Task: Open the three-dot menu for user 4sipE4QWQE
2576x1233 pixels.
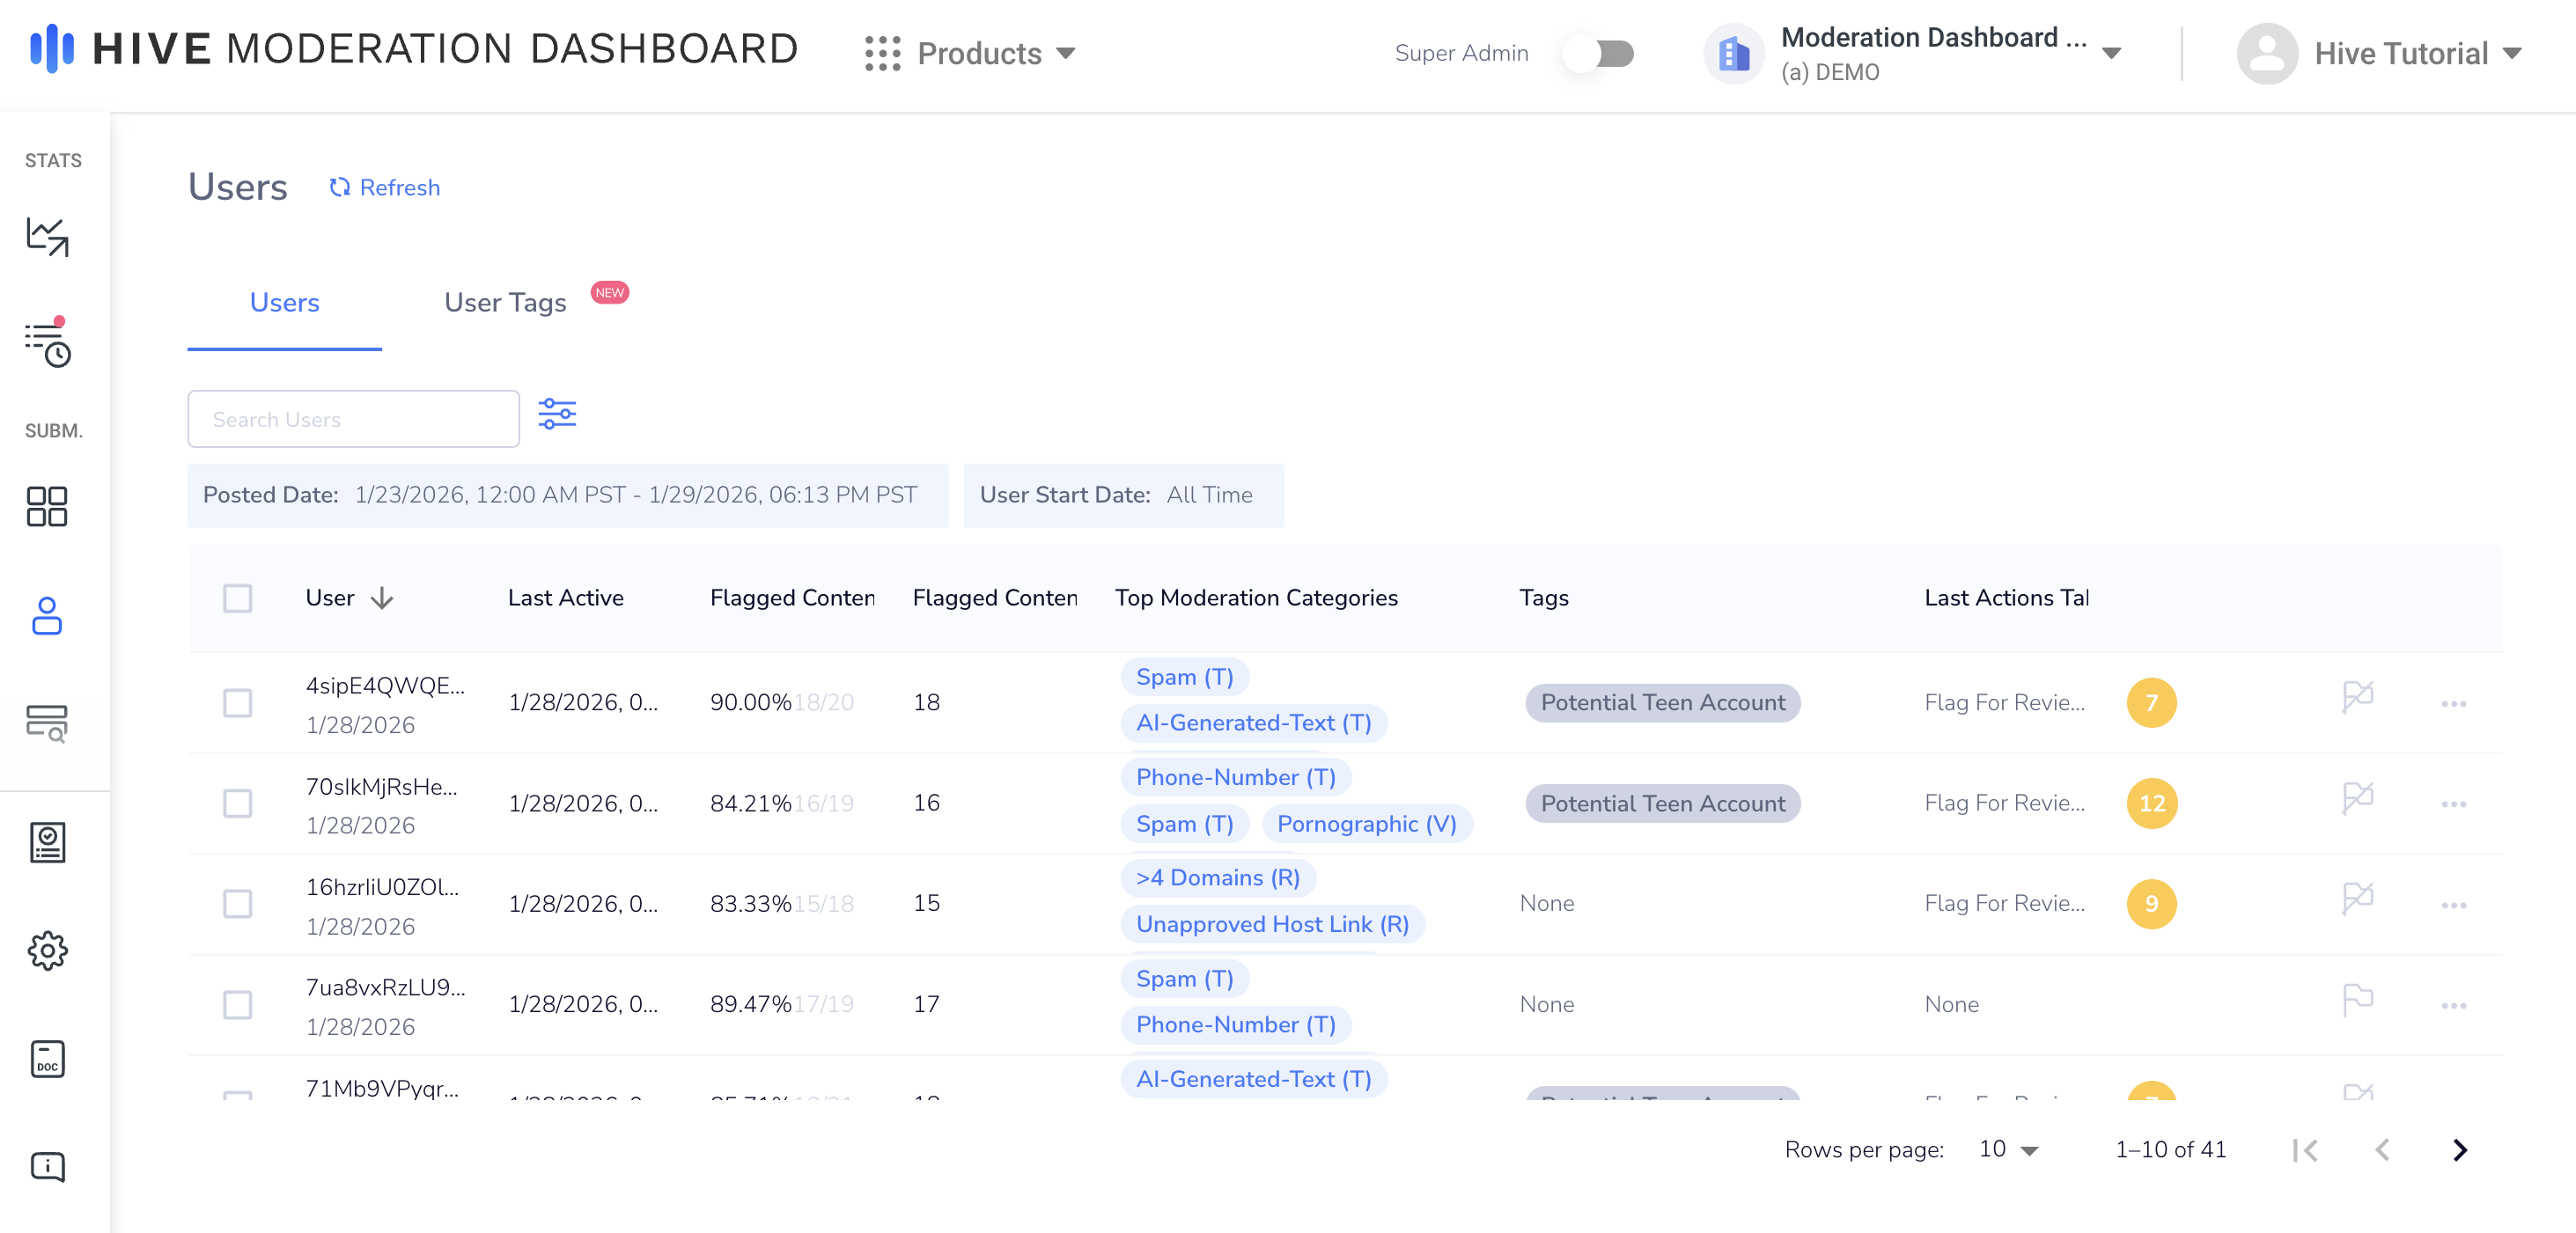Action: pyautogui.click(x=2453, y=703)
